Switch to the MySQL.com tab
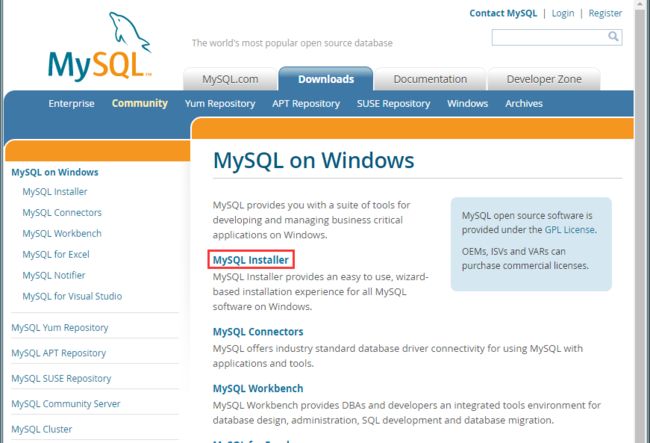Image resolution: width=650 pixels, height=443 pixels. pyautogui.click(x=230, y=79)
